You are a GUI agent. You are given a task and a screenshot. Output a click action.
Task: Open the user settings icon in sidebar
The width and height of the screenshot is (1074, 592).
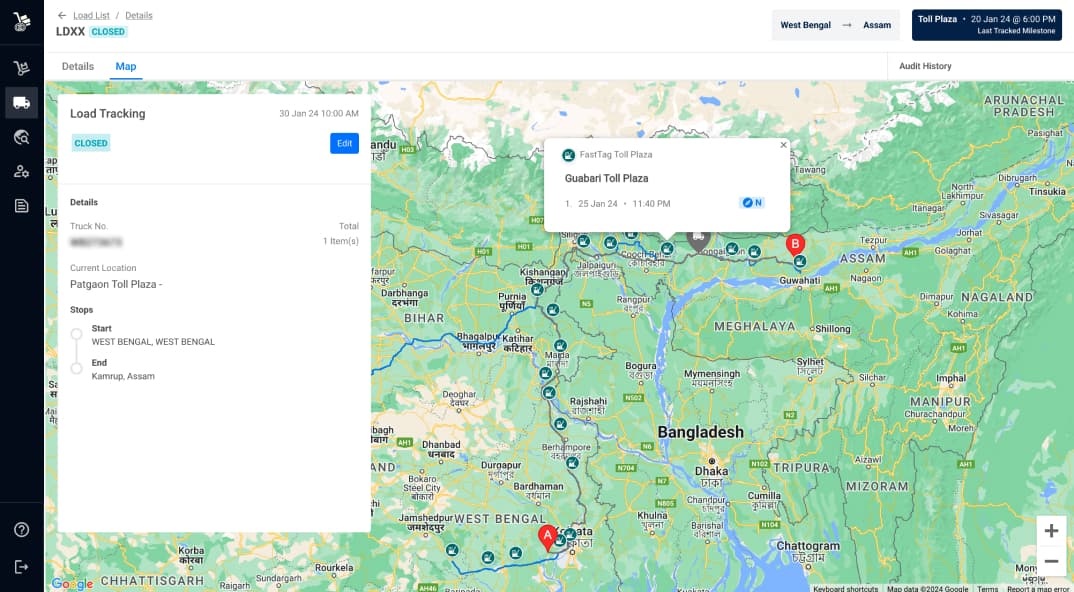(x=21, y=171)
